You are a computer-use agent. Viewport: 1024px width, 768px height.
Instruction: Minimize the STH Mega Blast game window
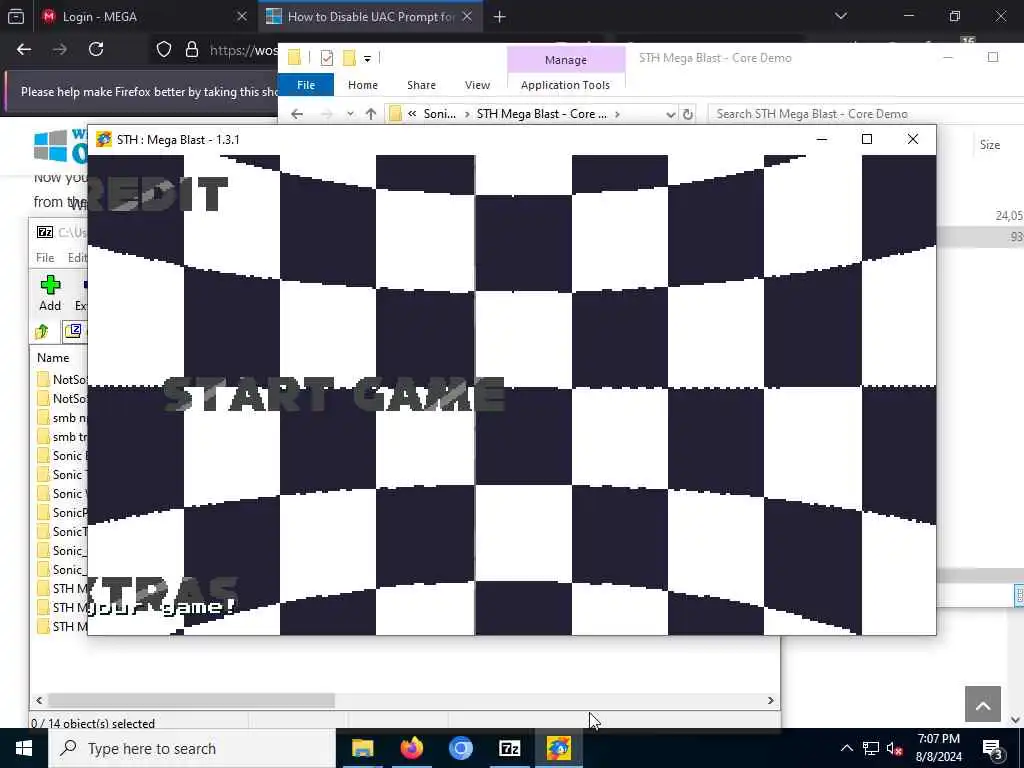822,139
